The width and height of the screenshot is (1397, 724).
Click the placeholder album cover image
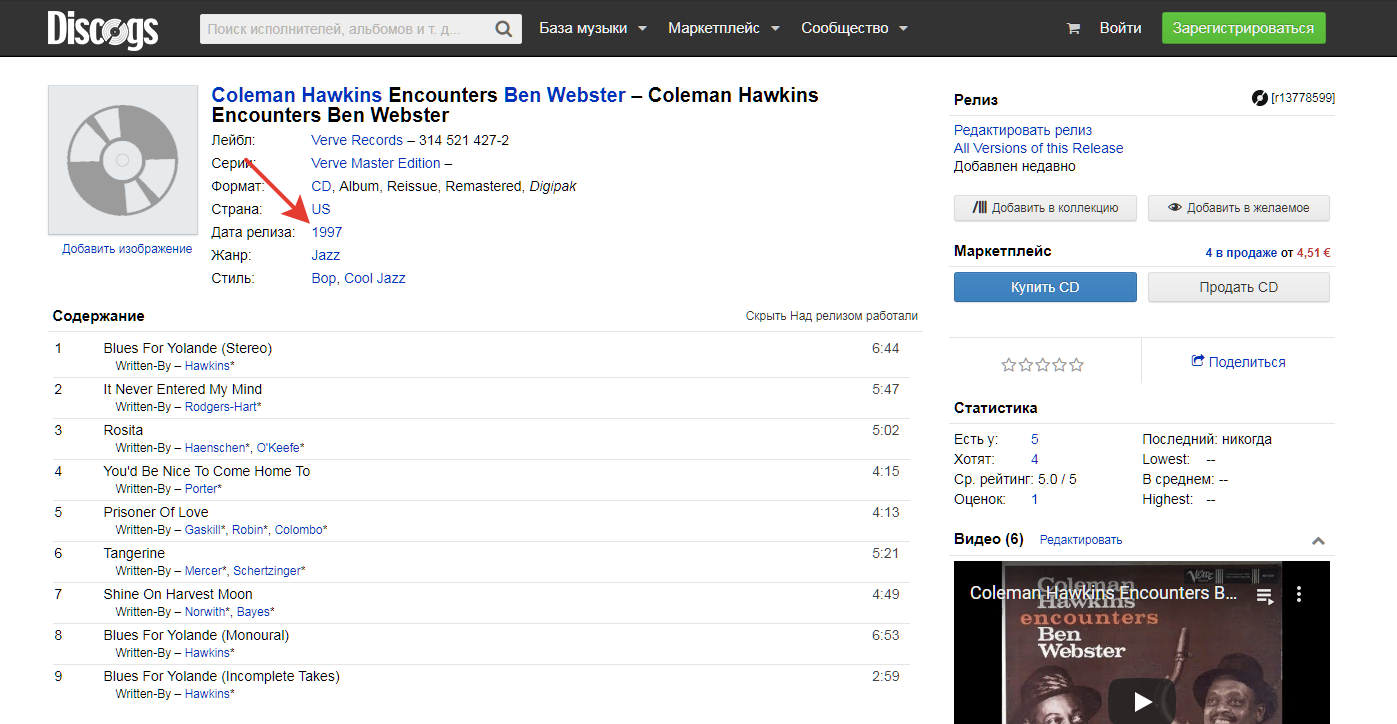point(123,160)
